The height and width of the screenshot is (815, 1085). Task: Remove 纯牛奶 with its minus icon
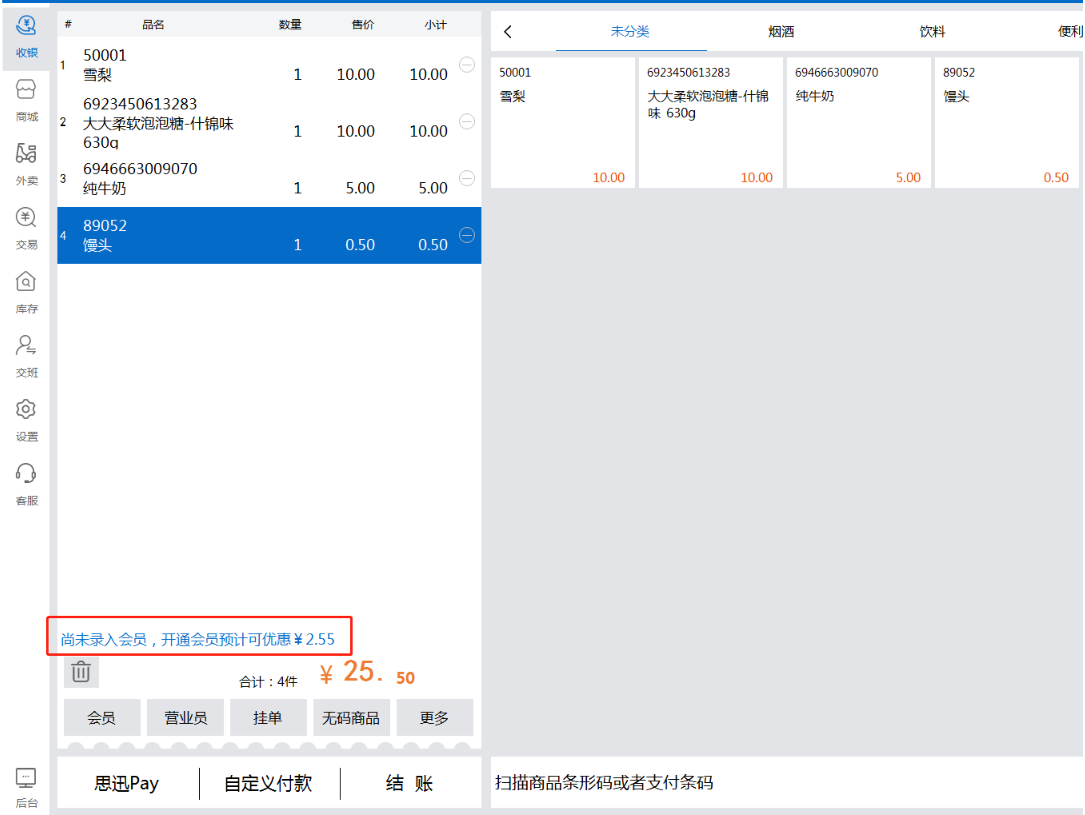click(467, 178)
